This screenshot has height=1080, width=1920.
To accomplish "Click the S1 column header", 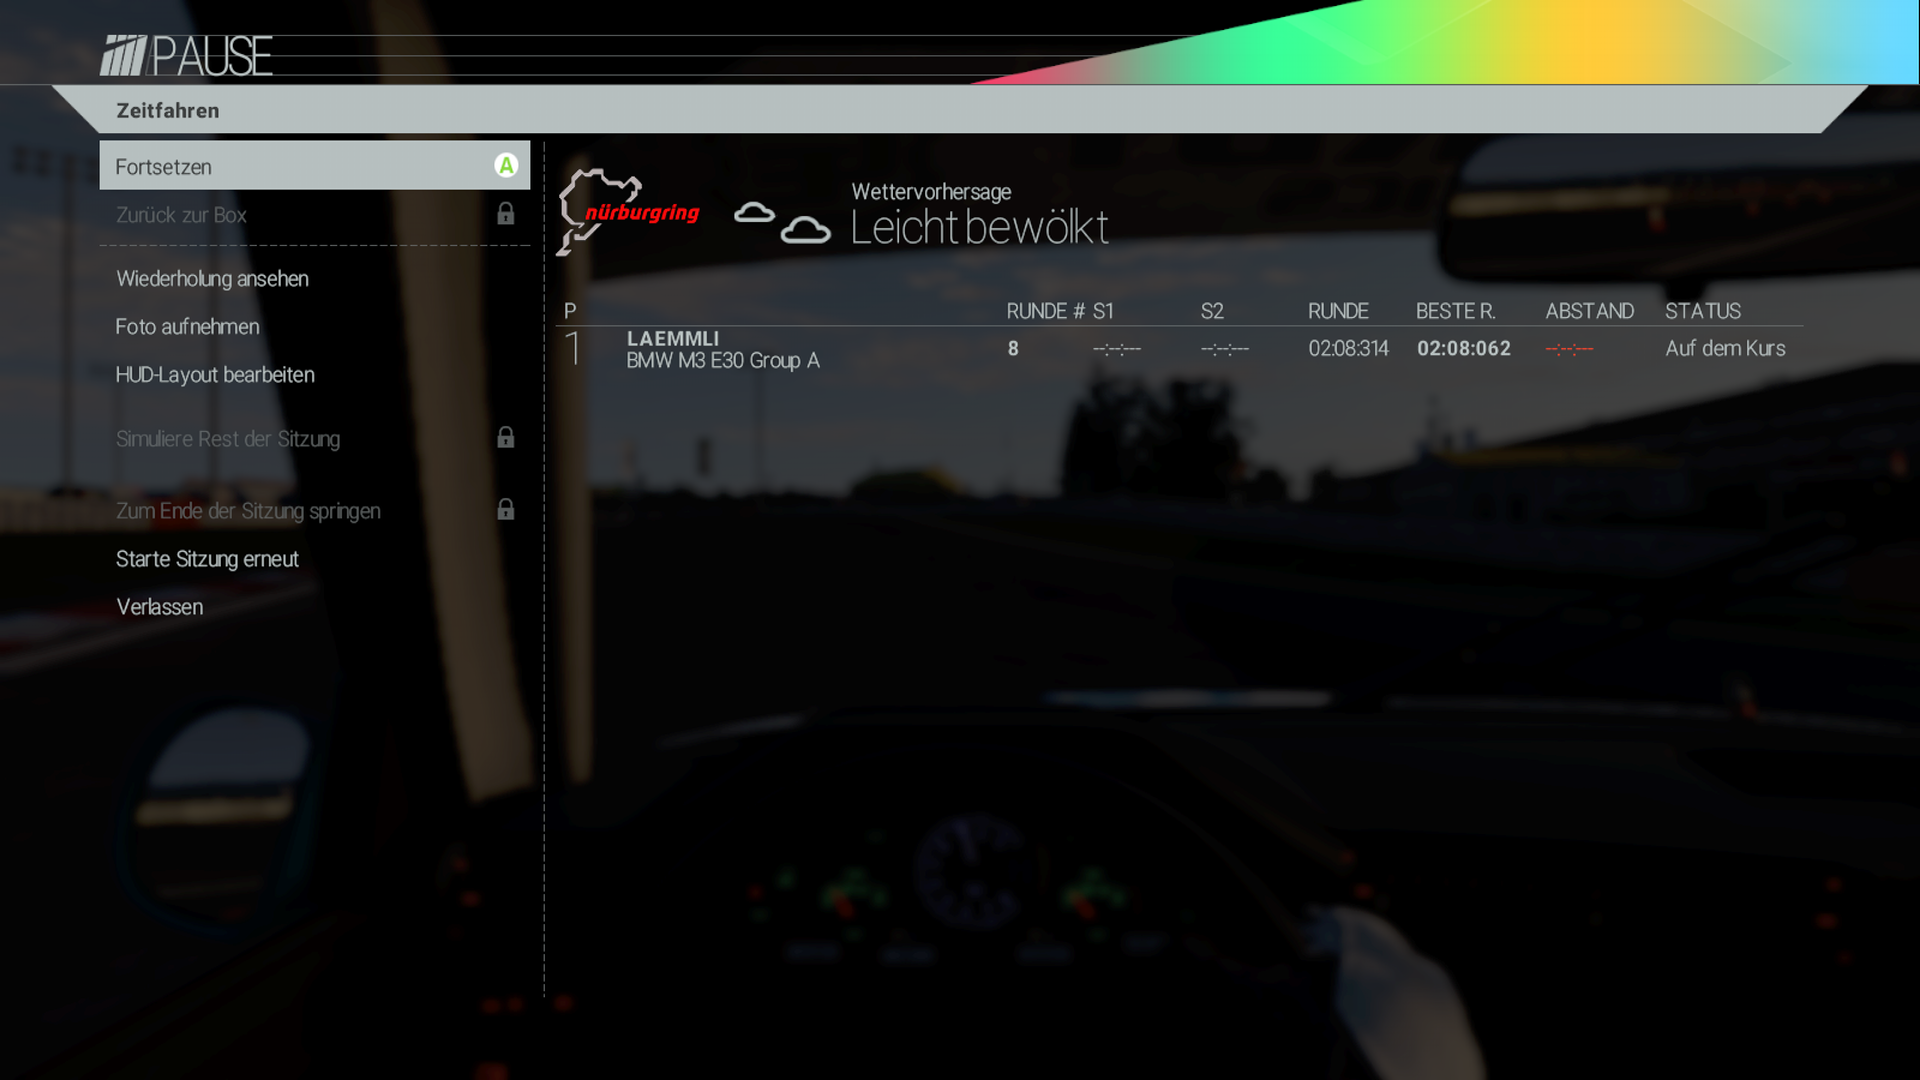I will coord(1103,311).
